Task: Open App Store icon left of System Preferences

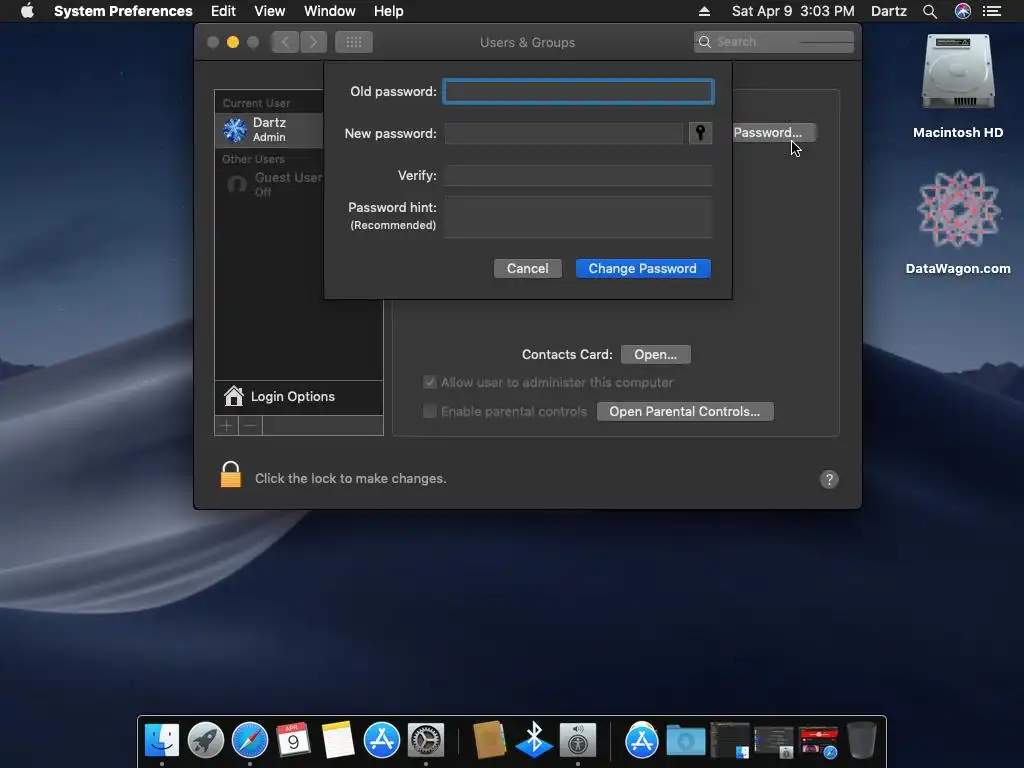Action: coord(381,740)
